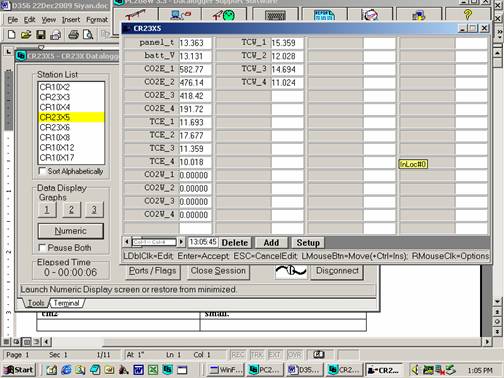The height and width of the screenshot is (378, 504).
Task: Click the Close Session button
Action: [218, 271]
